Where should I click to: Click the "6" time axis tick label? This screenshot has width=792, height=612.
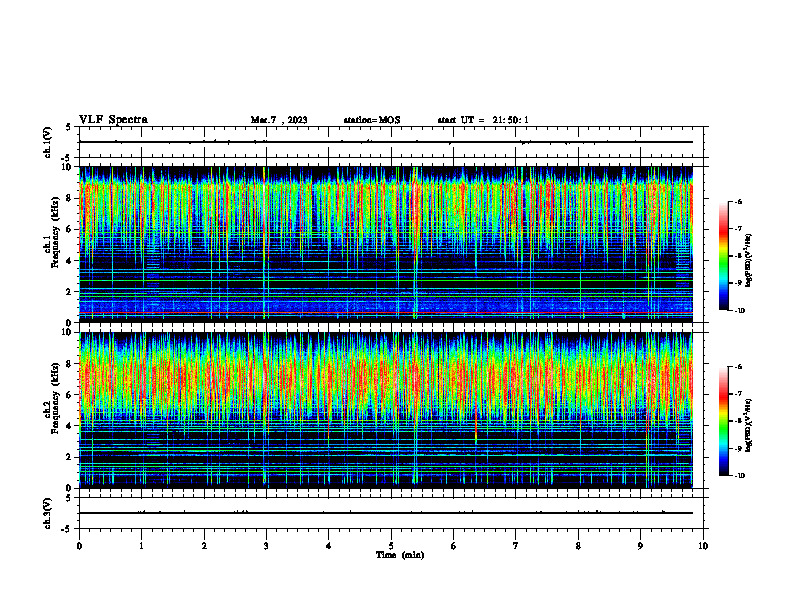[454, 546]
